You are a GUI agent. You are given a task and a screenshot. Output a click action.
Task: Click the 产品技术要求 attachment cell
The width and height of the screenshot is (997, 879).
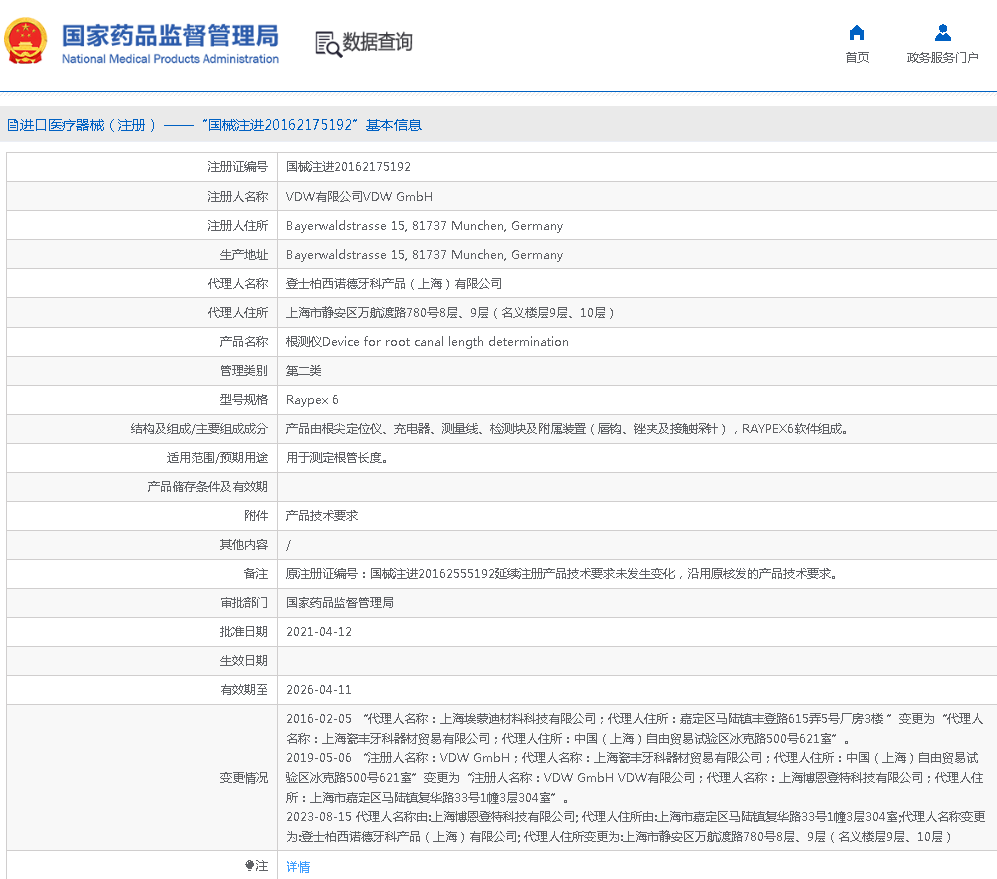tap(322, 516)
